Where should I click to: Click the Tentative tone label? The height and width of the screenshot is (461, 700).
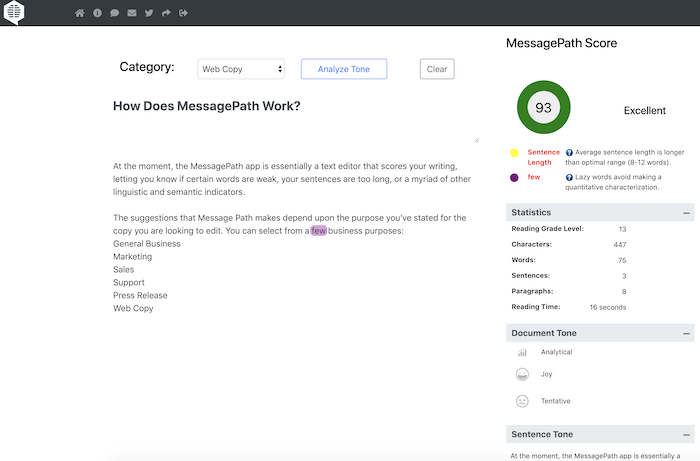(x=555, y=401)
